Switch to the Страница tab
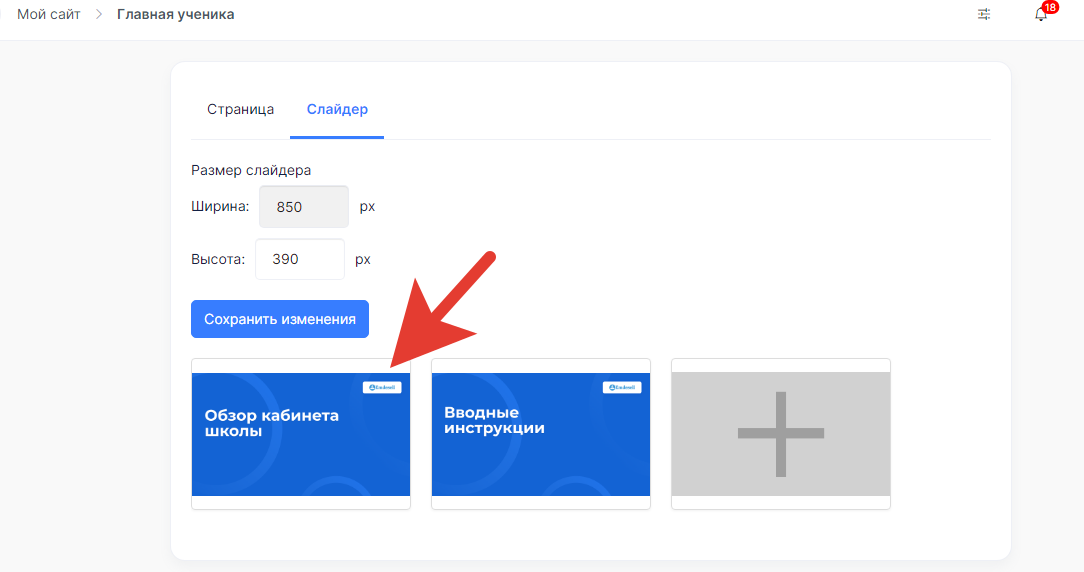Screen dimensions: 1084x572 [240, 109]
